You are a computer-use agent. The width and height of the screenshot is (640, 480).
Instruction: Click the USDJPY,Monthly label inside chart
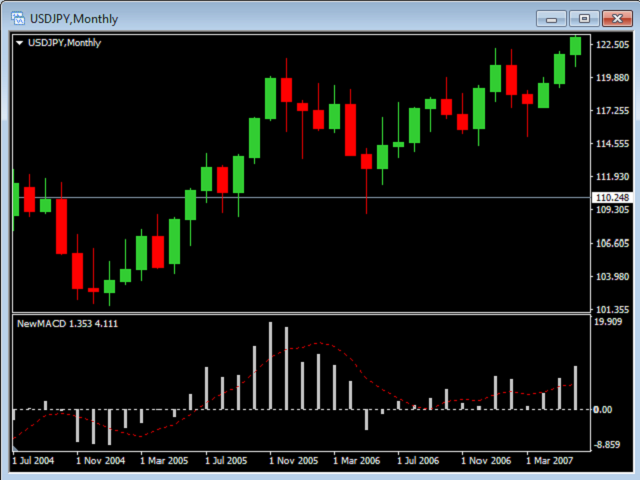(64, 43)
